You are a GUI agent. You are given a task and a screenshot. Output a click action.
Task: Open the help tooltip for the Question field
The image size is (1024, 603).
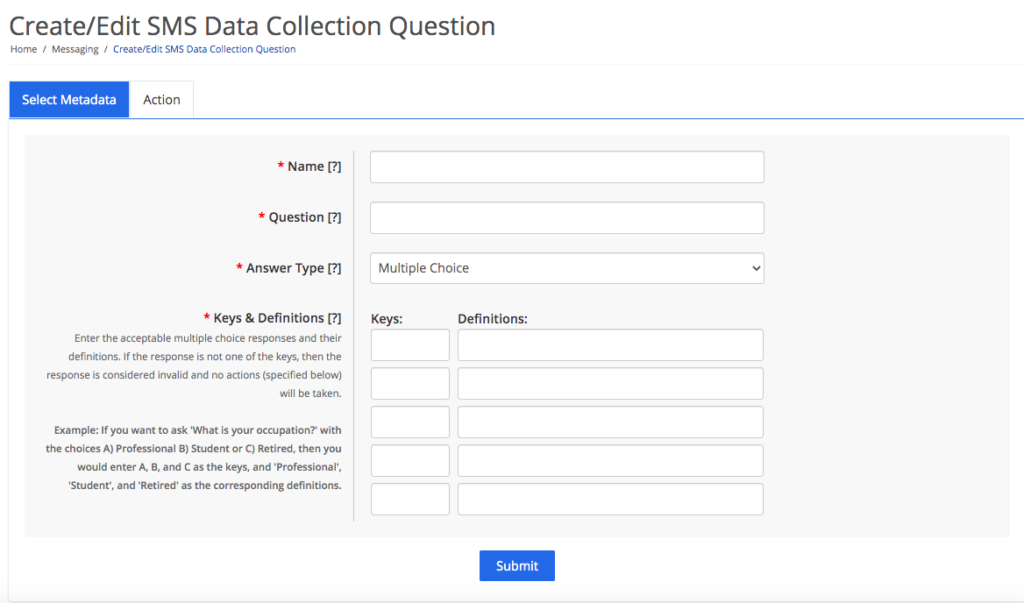334,217
